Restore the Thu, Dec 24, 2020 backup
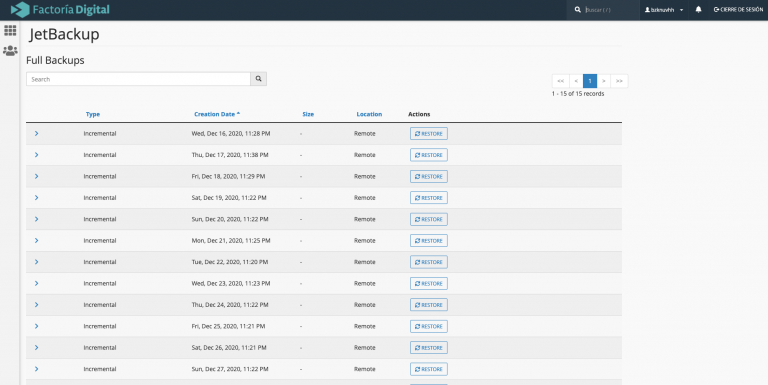768x385 pixels. click(429, 305)
